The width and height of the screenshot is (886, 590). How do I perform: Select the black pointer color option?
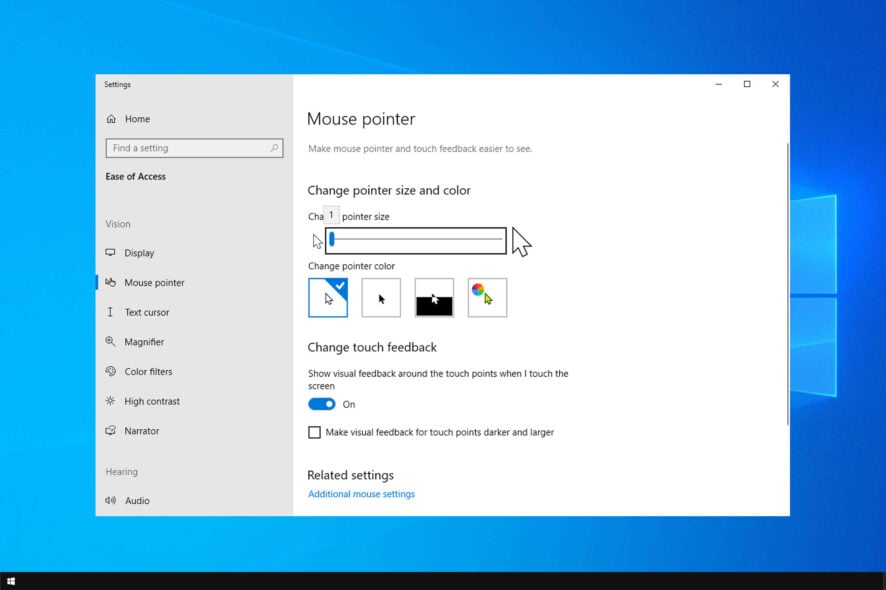coord(381,298)
